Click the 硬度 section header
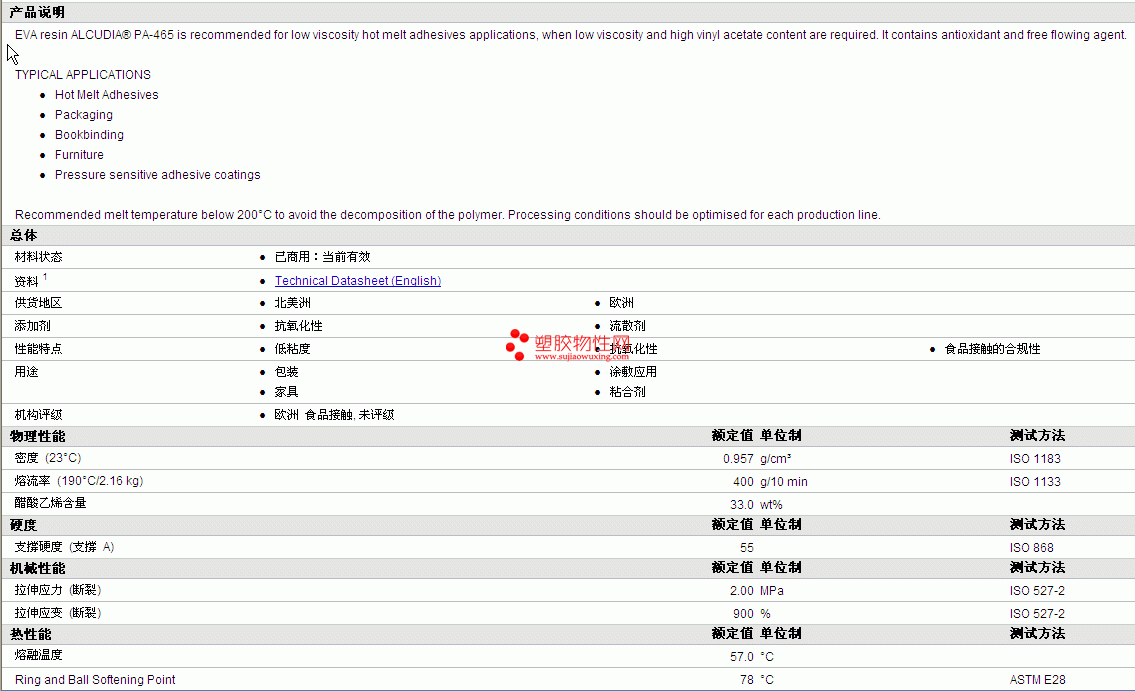The width and height of the screenshot is (1135, 691). coord(23,525)
